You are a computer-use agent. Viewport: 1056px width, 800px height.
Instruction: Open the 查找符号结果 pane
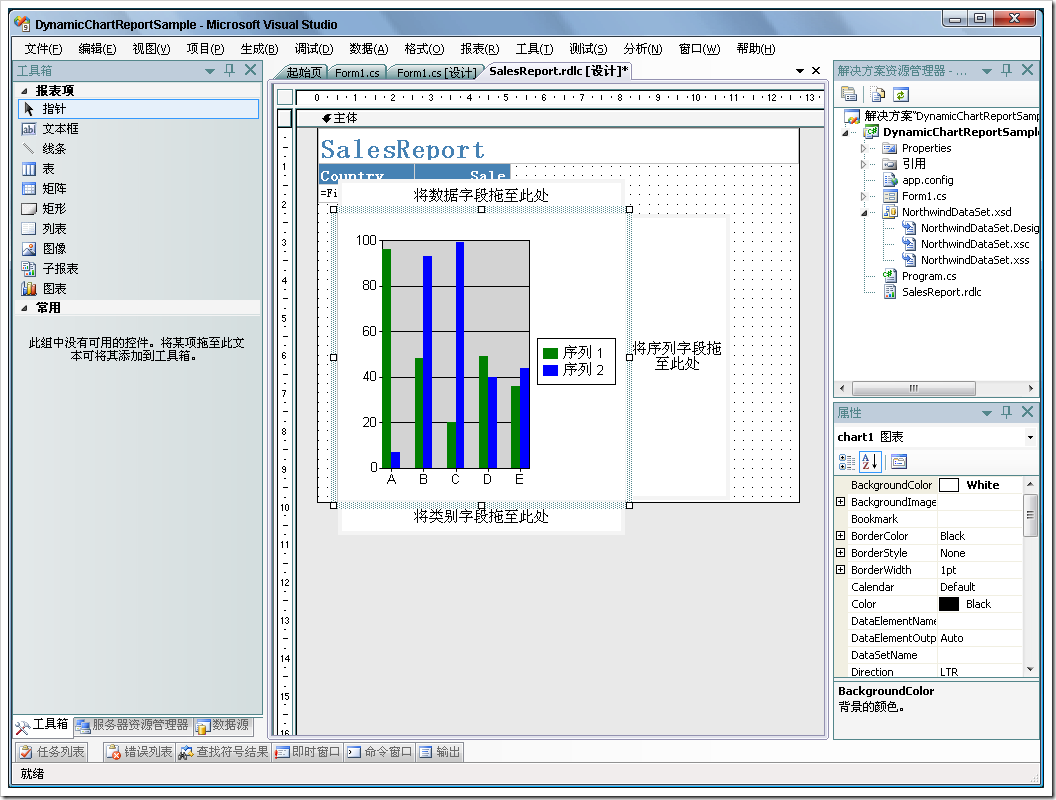[224, 752]
